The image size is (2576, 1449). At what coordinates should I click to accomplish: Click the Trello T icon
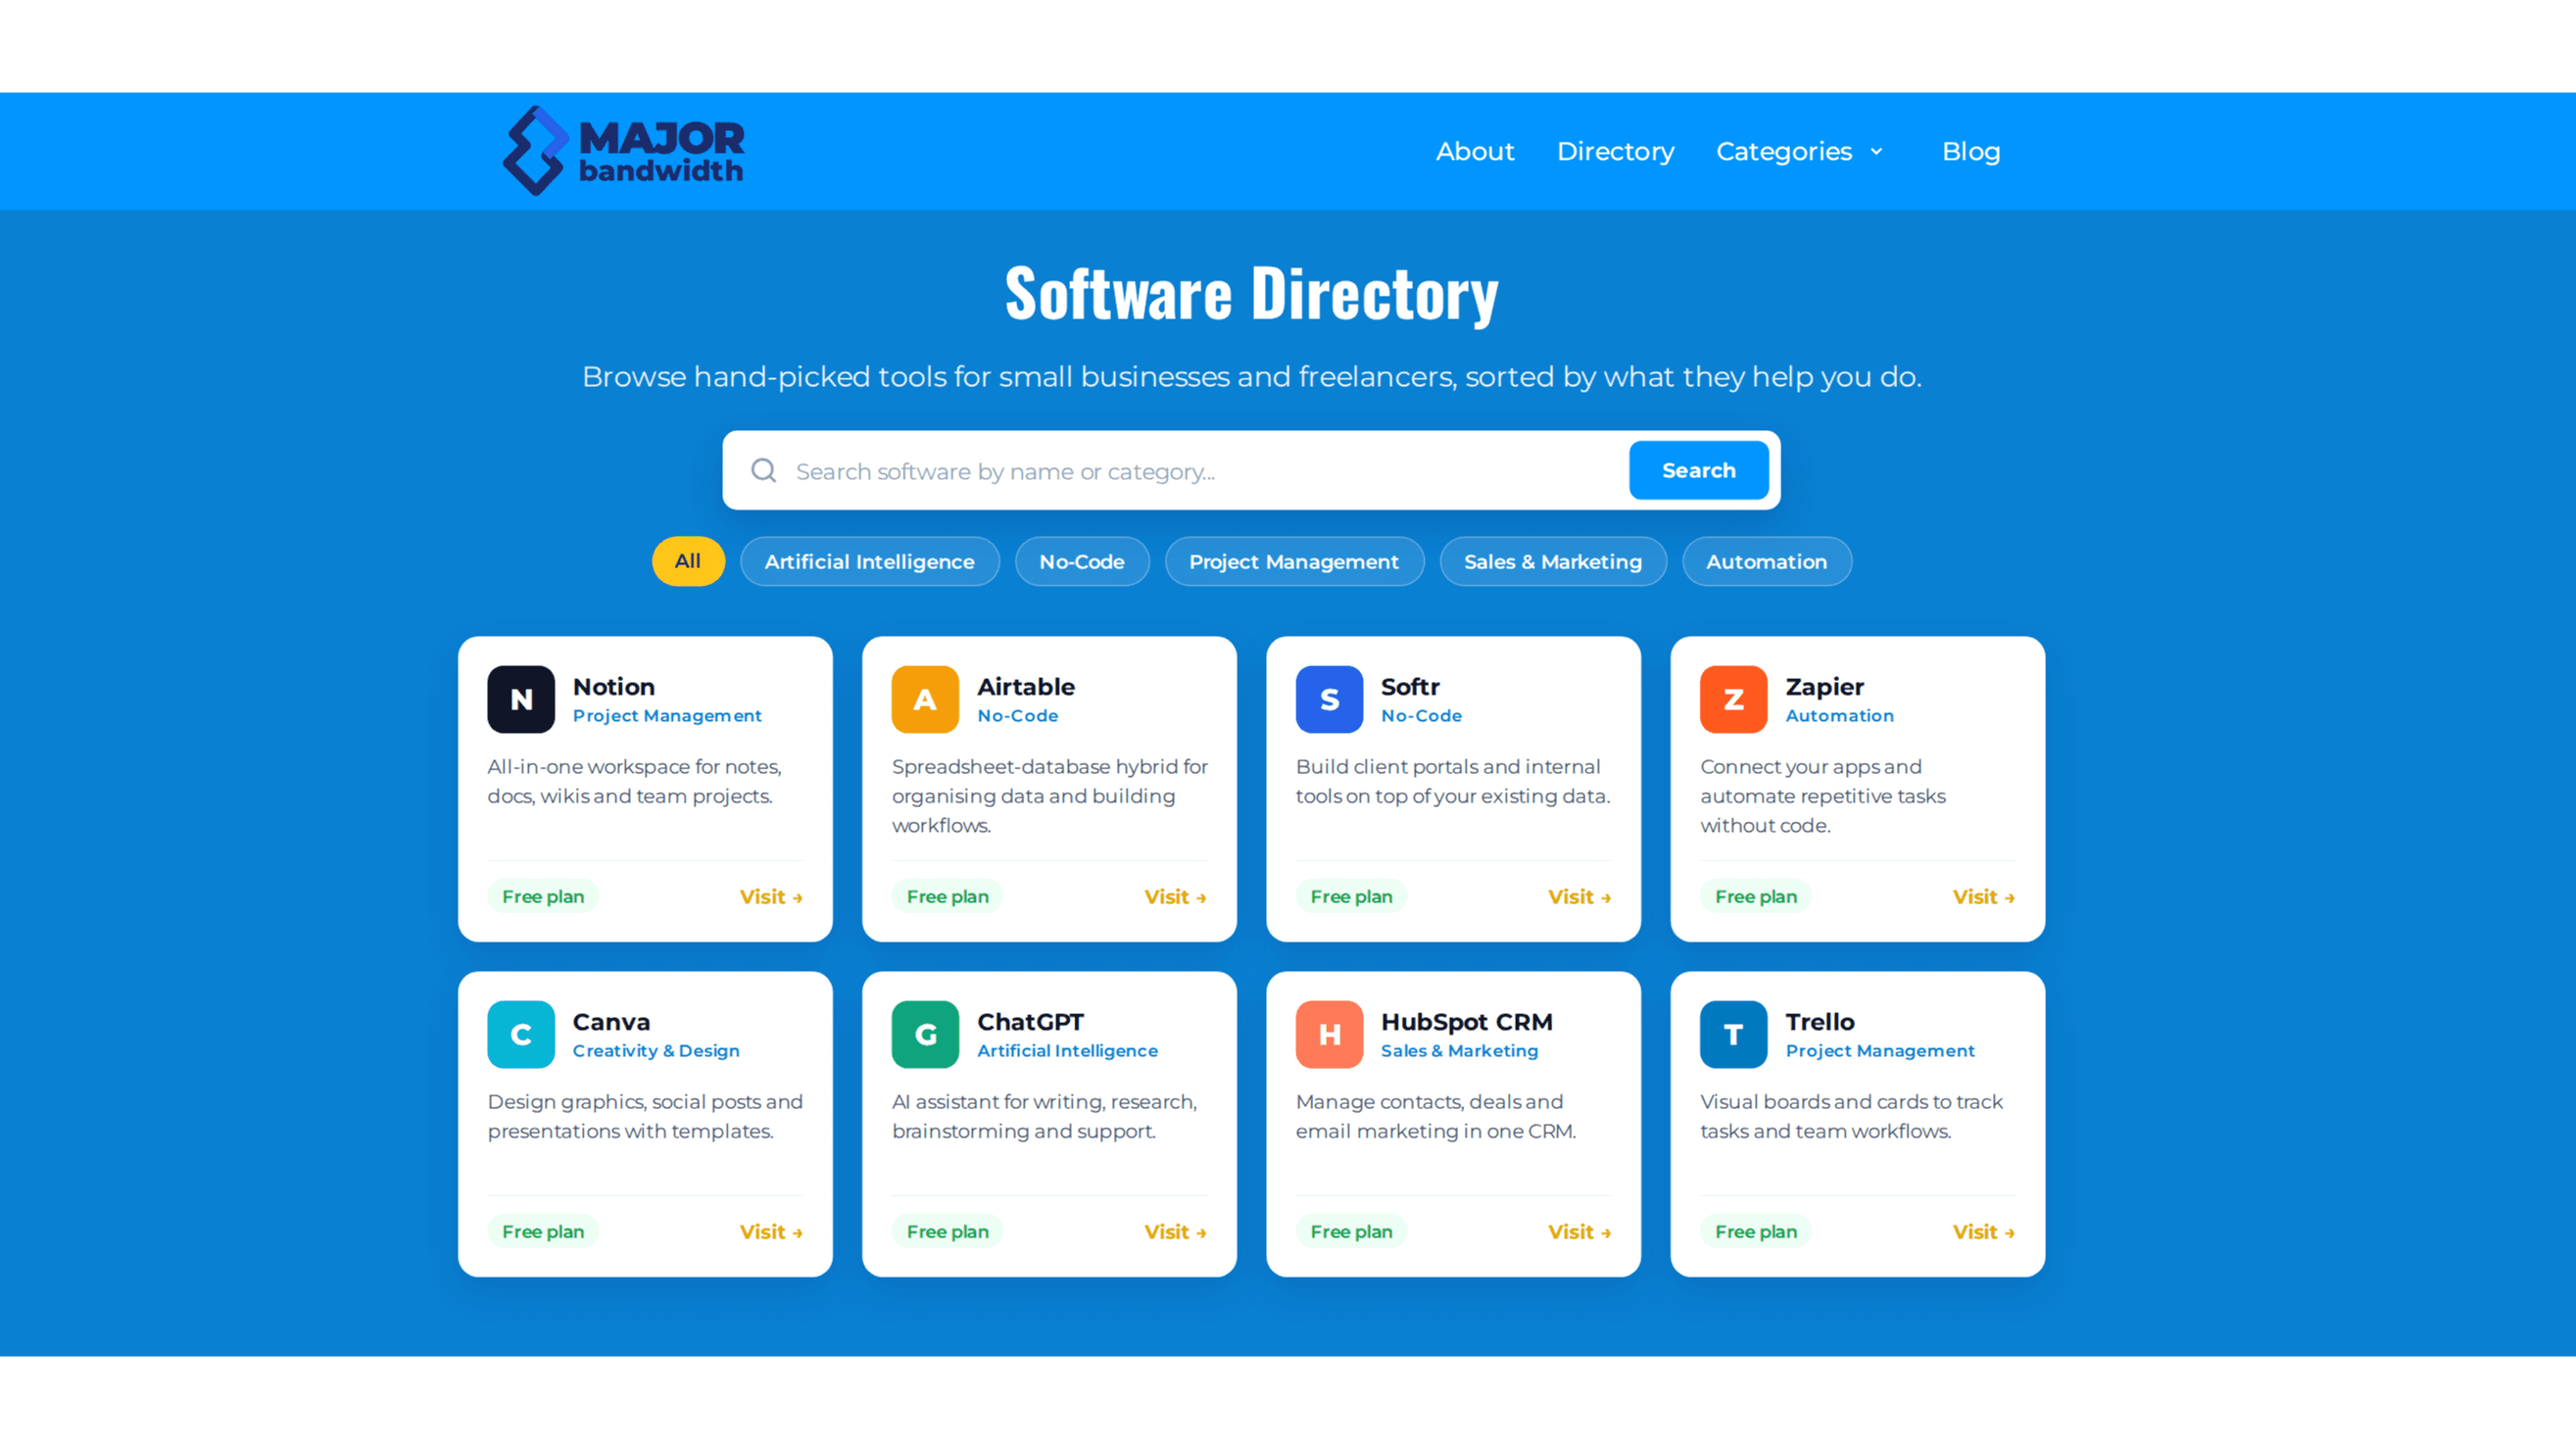pyautogui.click(x=1733, y=1034)
